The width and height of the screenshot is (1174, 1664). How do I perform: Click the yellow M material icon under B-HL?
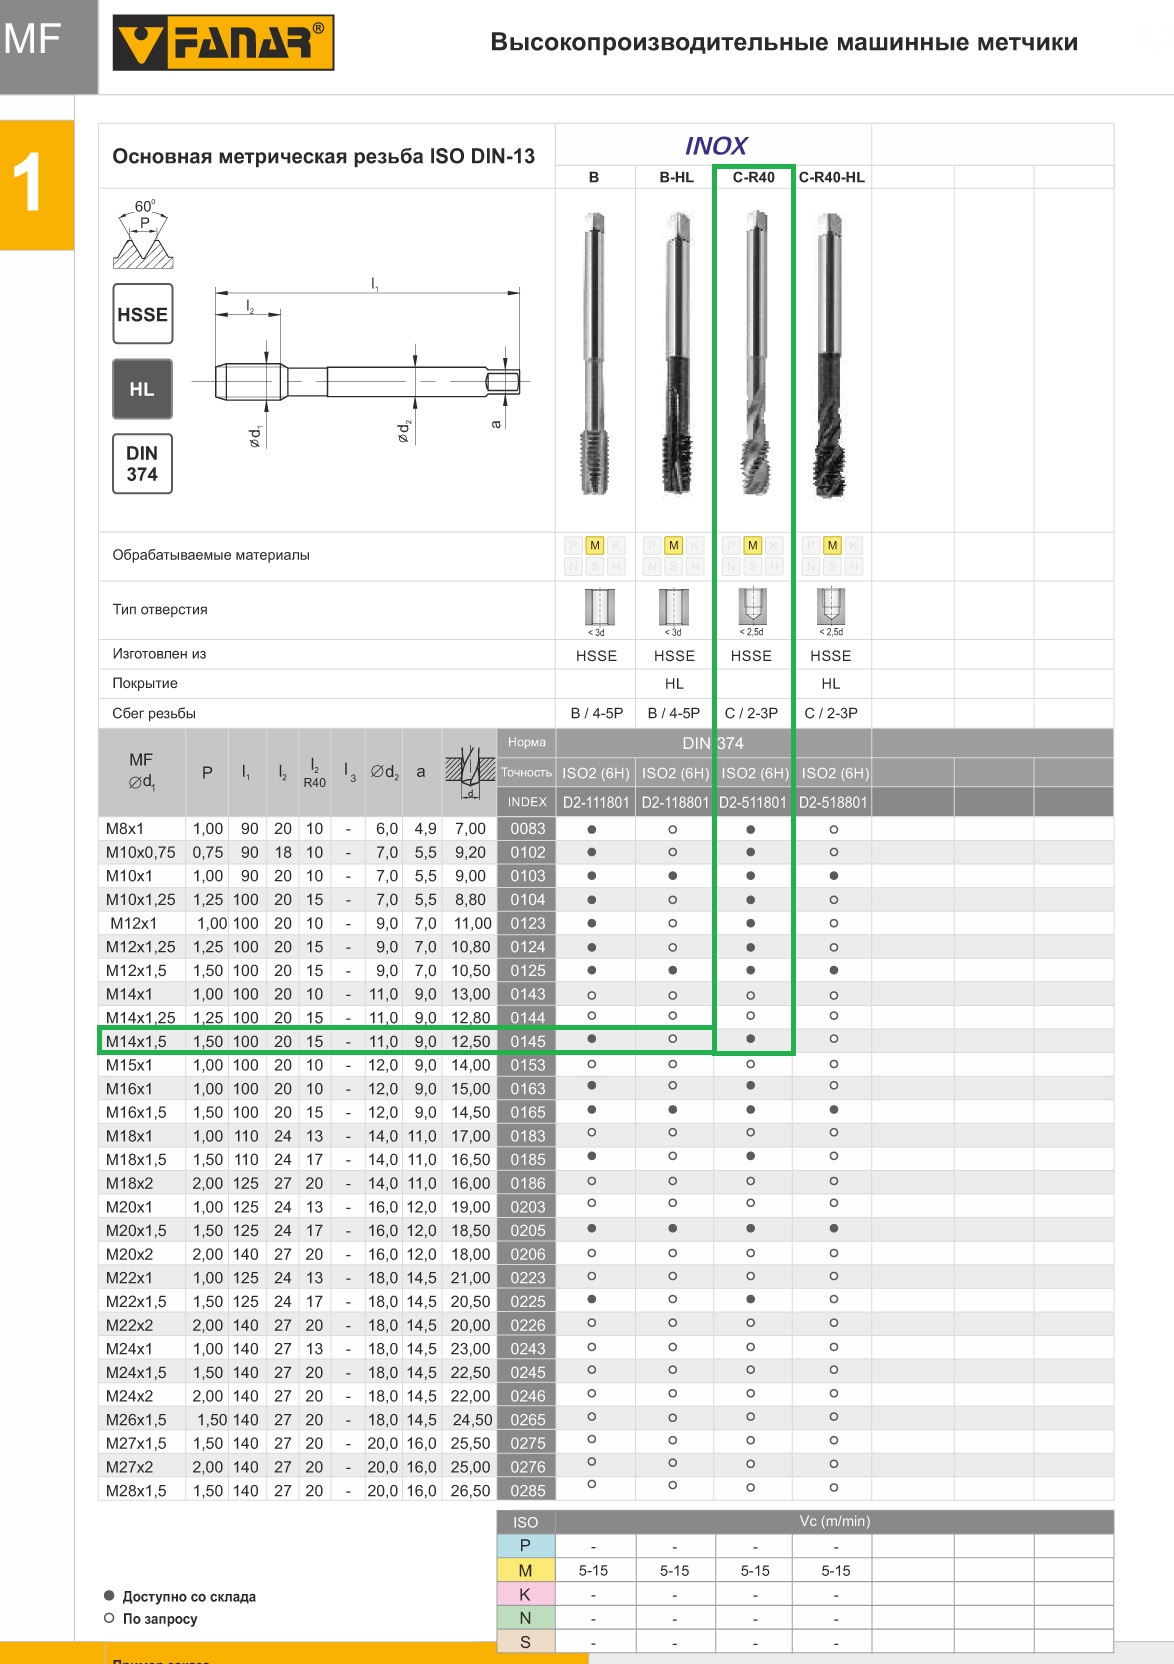coord(674,545)
